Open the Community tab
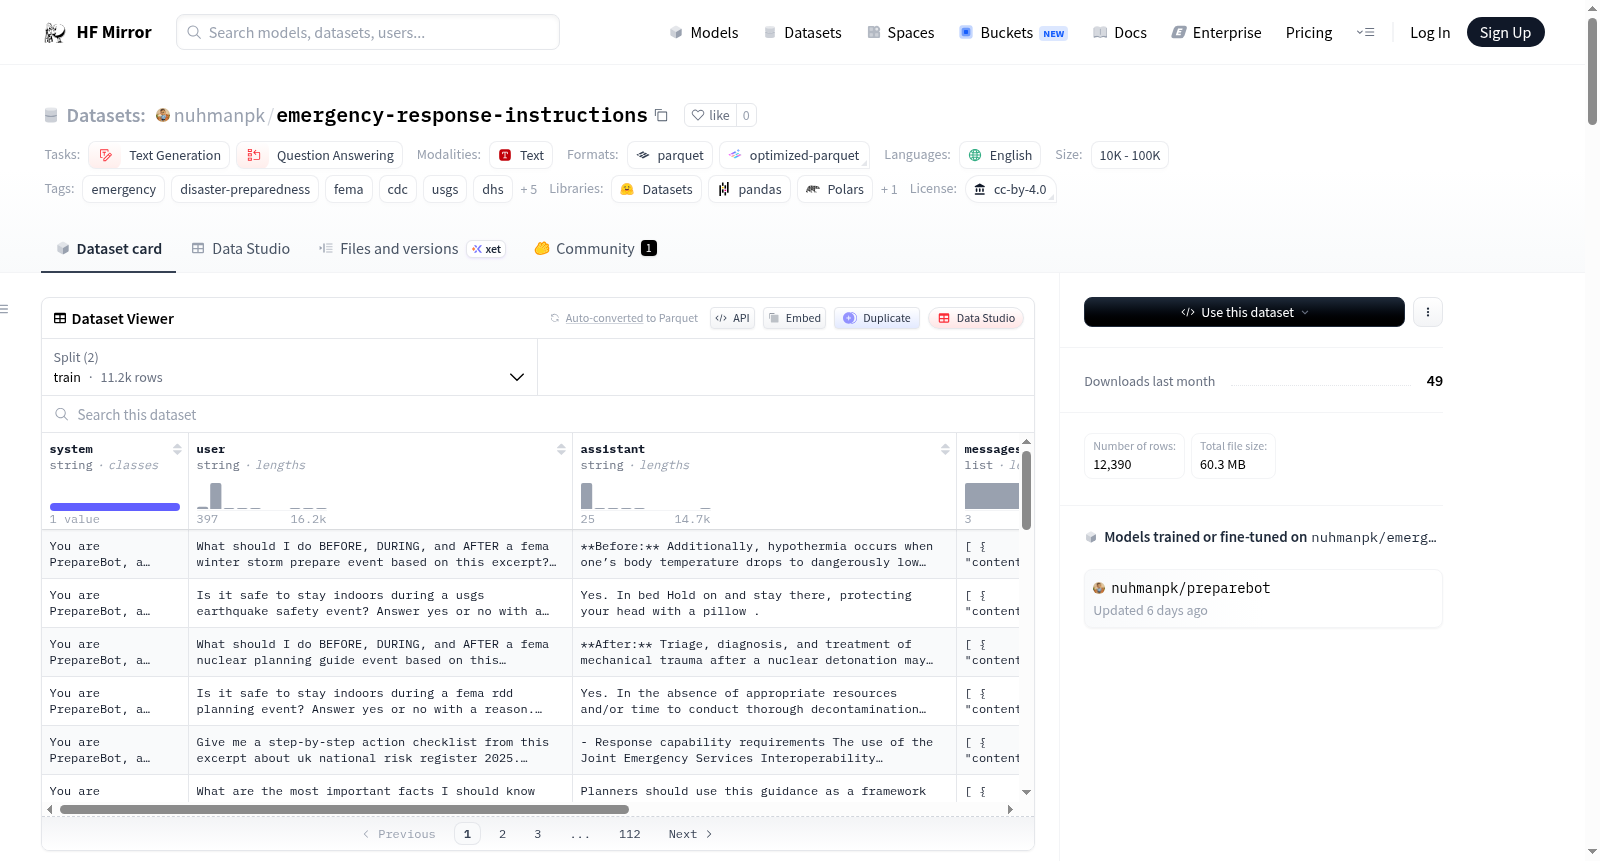The image size is (1600, 861). (595, 248)
